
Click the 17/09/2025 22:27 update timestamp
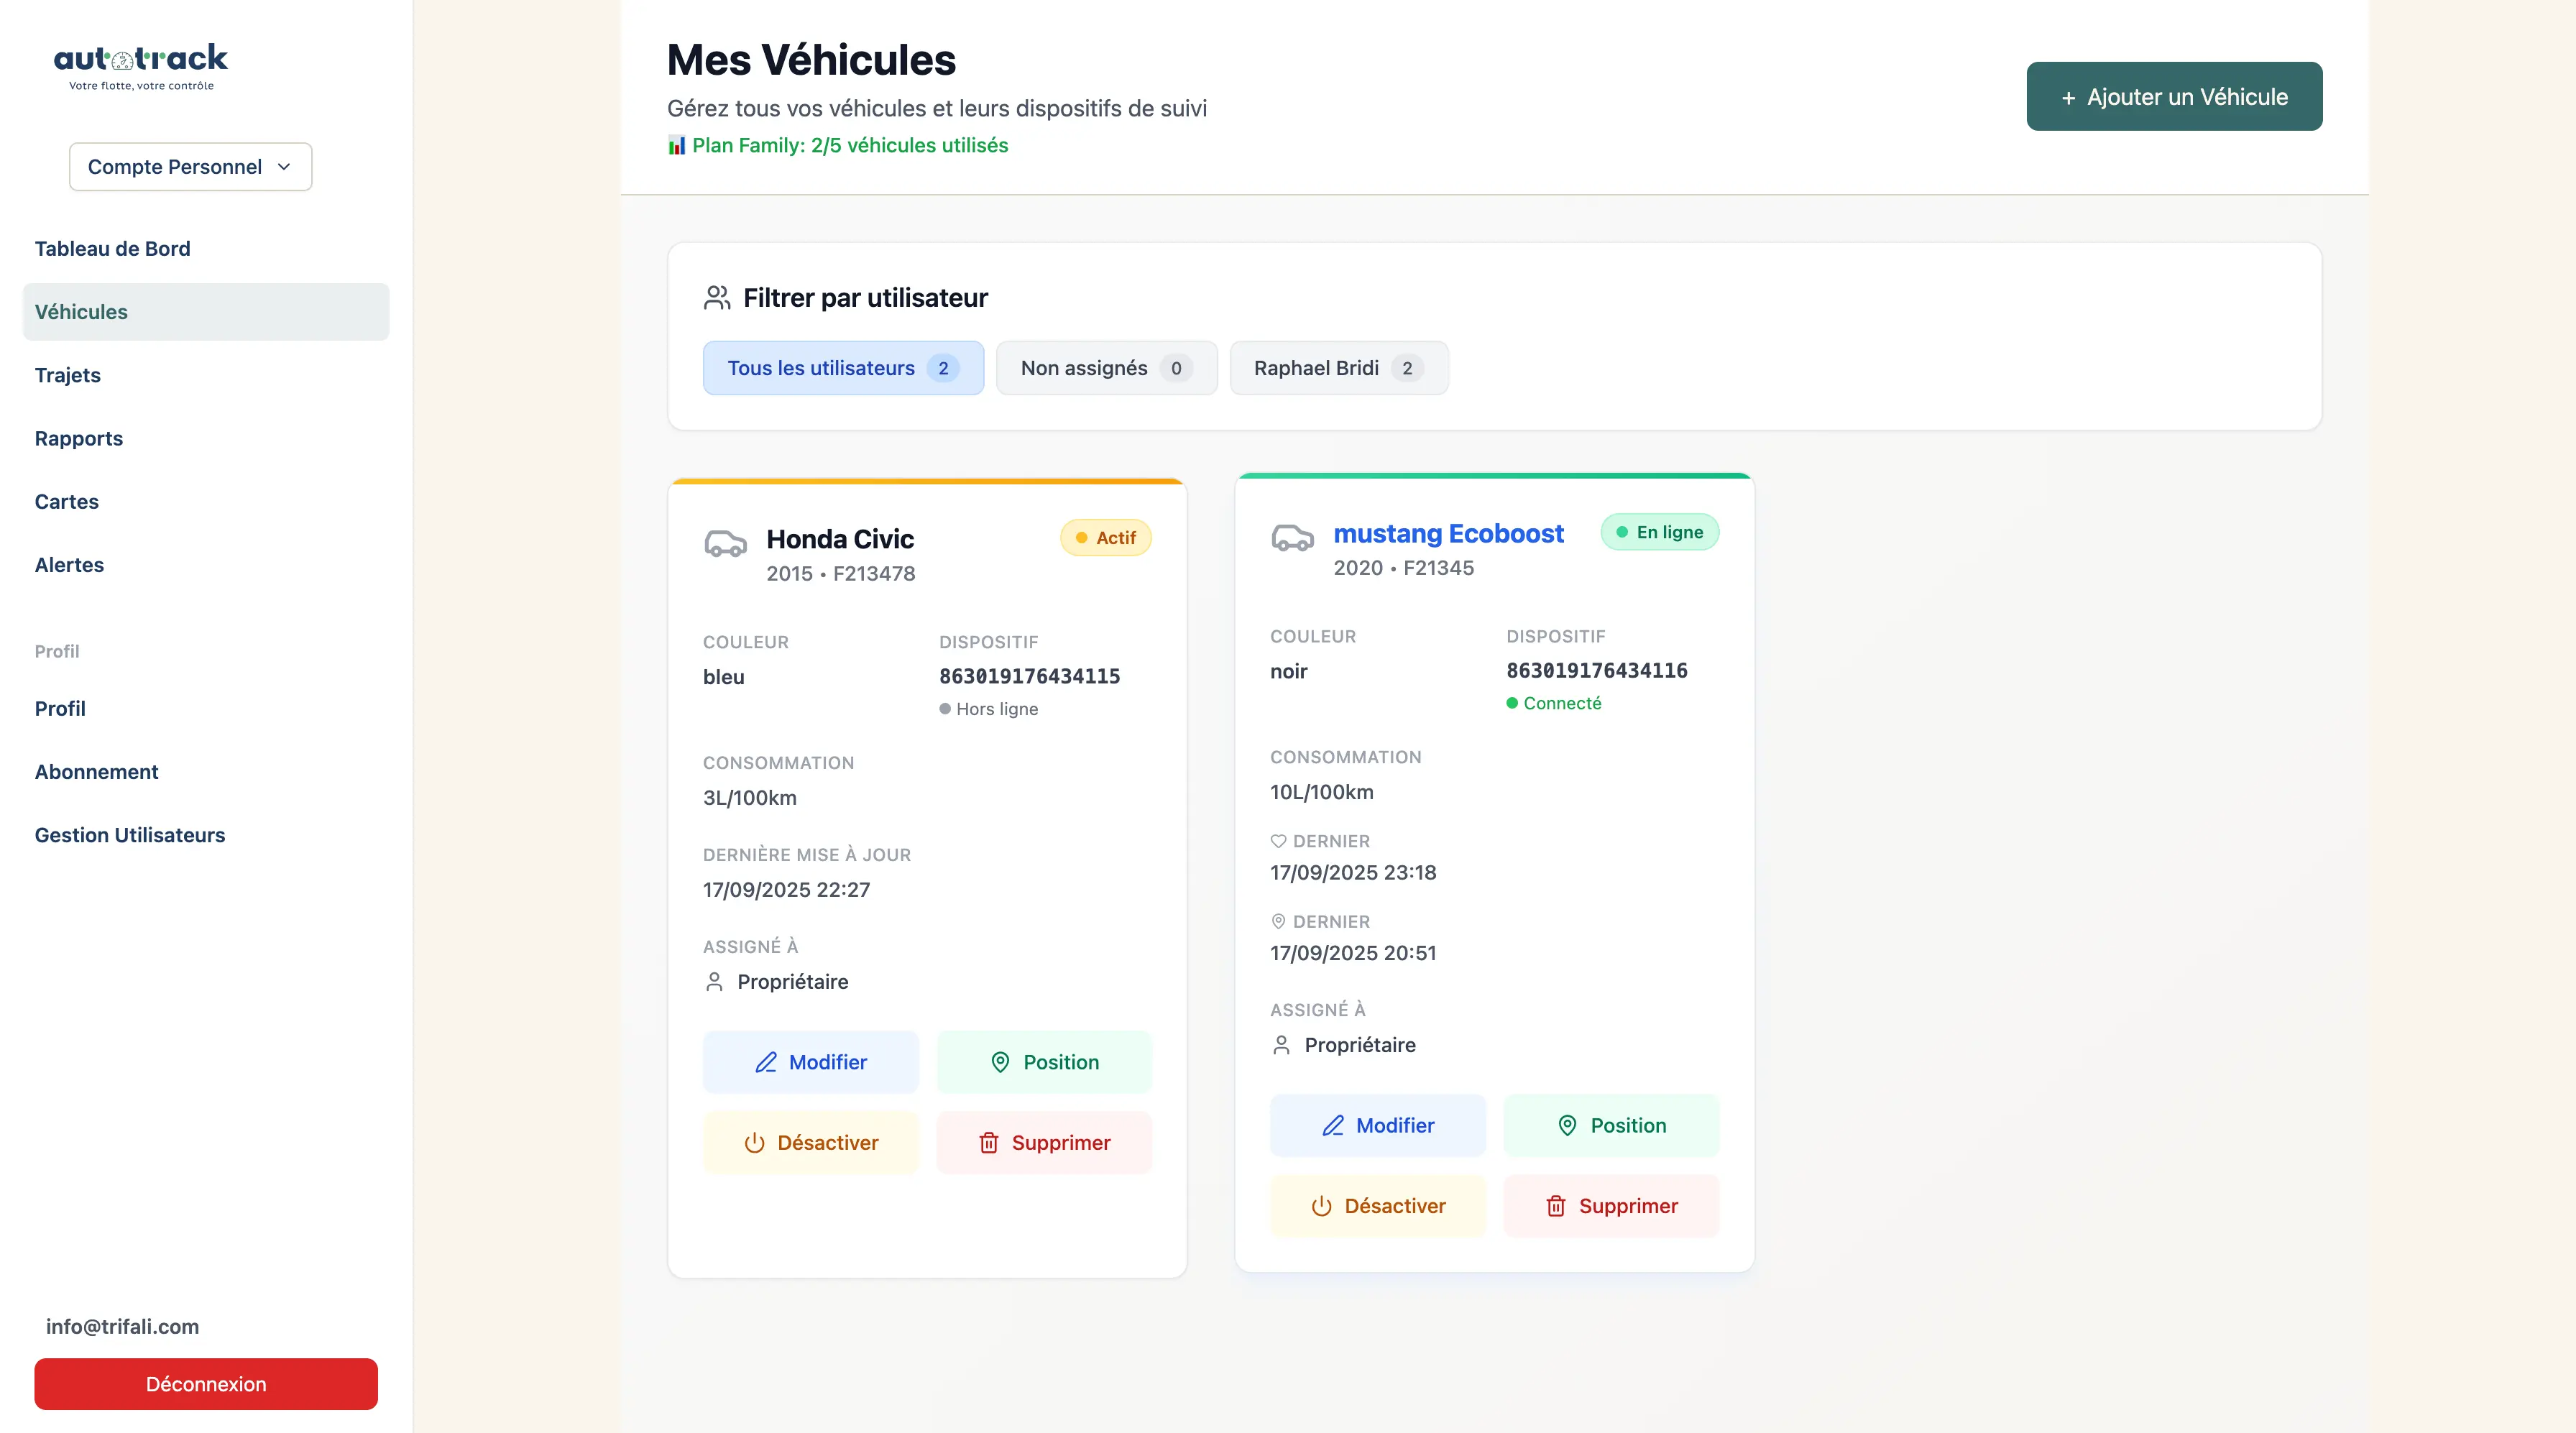click(x=786, y=890)
